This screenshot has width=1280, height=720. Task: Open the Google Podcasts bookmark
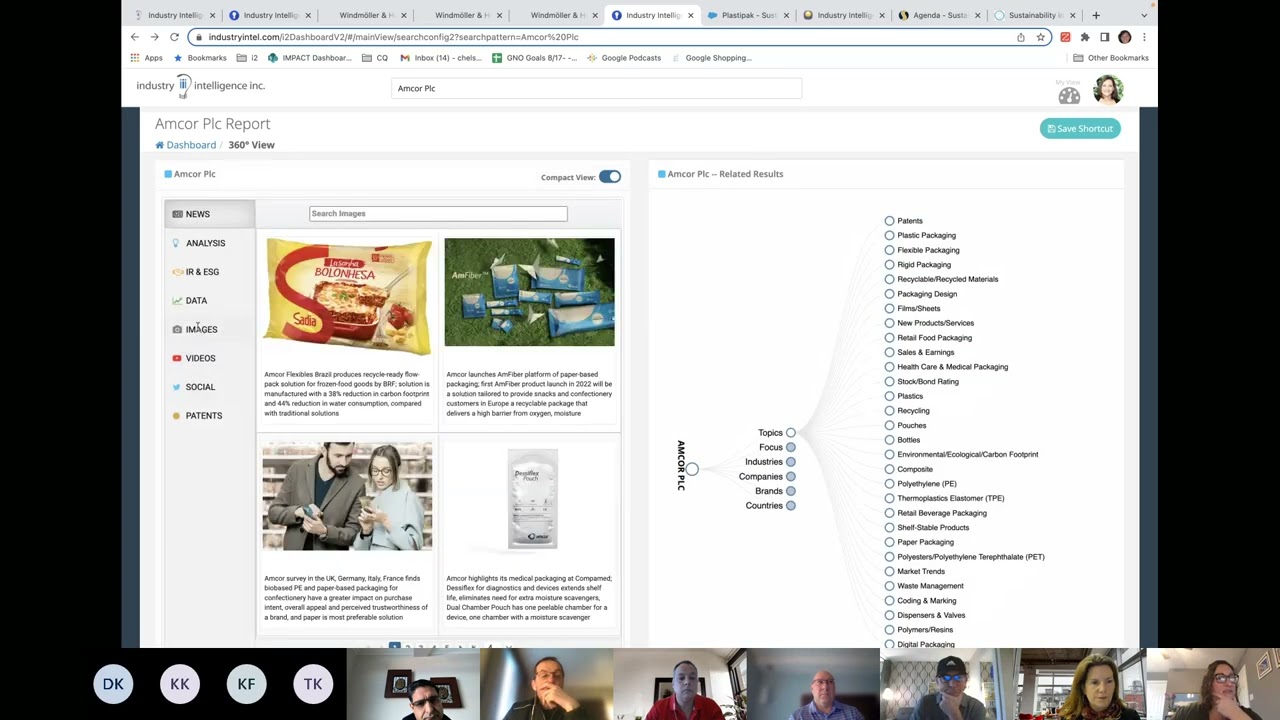click(624, 58)
